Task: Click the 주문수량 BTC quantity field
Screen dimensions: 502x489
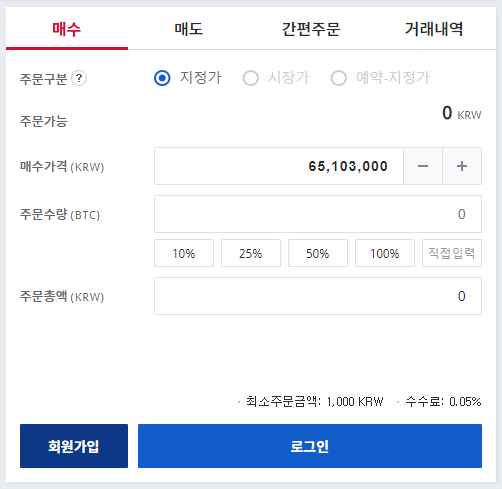Action: click(x=318, y=214)
